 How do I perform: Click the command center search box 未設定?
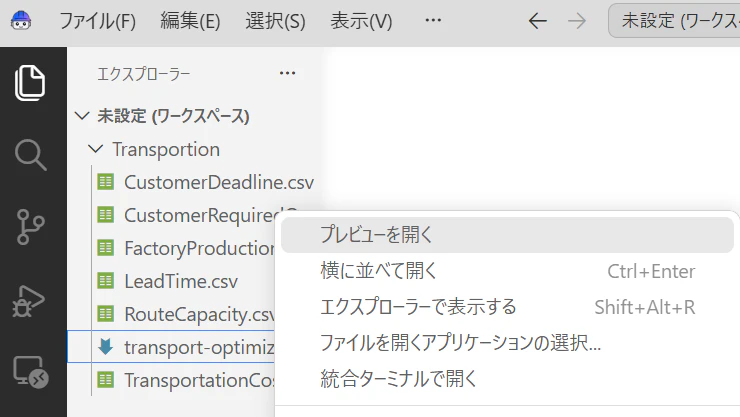pyautogui.click(x=674, y=21)
